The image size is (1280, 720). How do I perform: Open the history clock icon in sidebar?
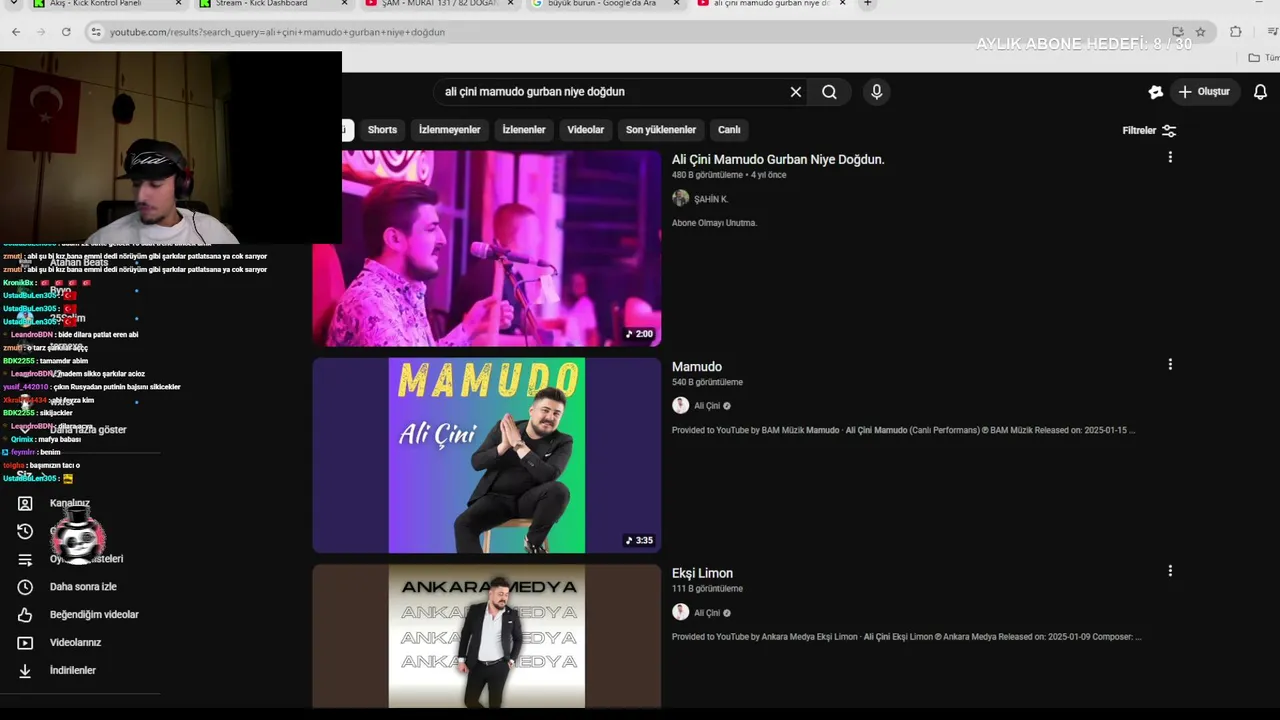click(25, 531)
